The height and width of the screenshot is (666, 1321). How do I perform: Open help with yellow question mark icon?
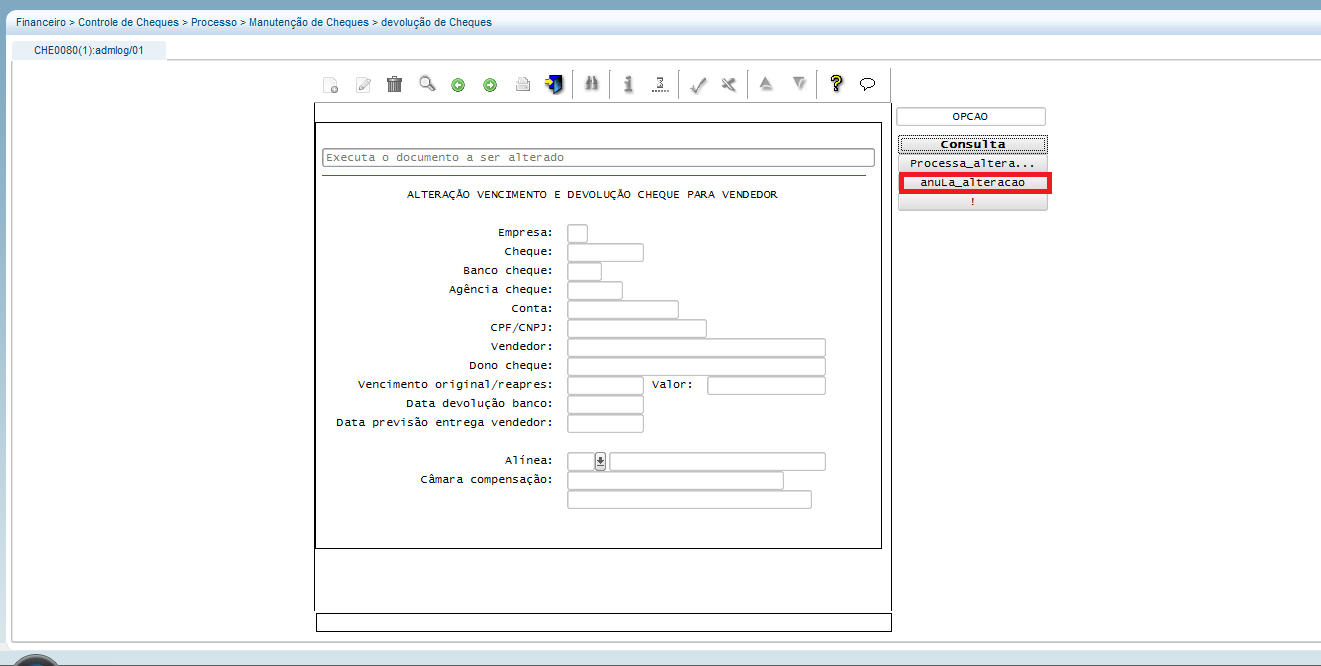click(837, 84)
